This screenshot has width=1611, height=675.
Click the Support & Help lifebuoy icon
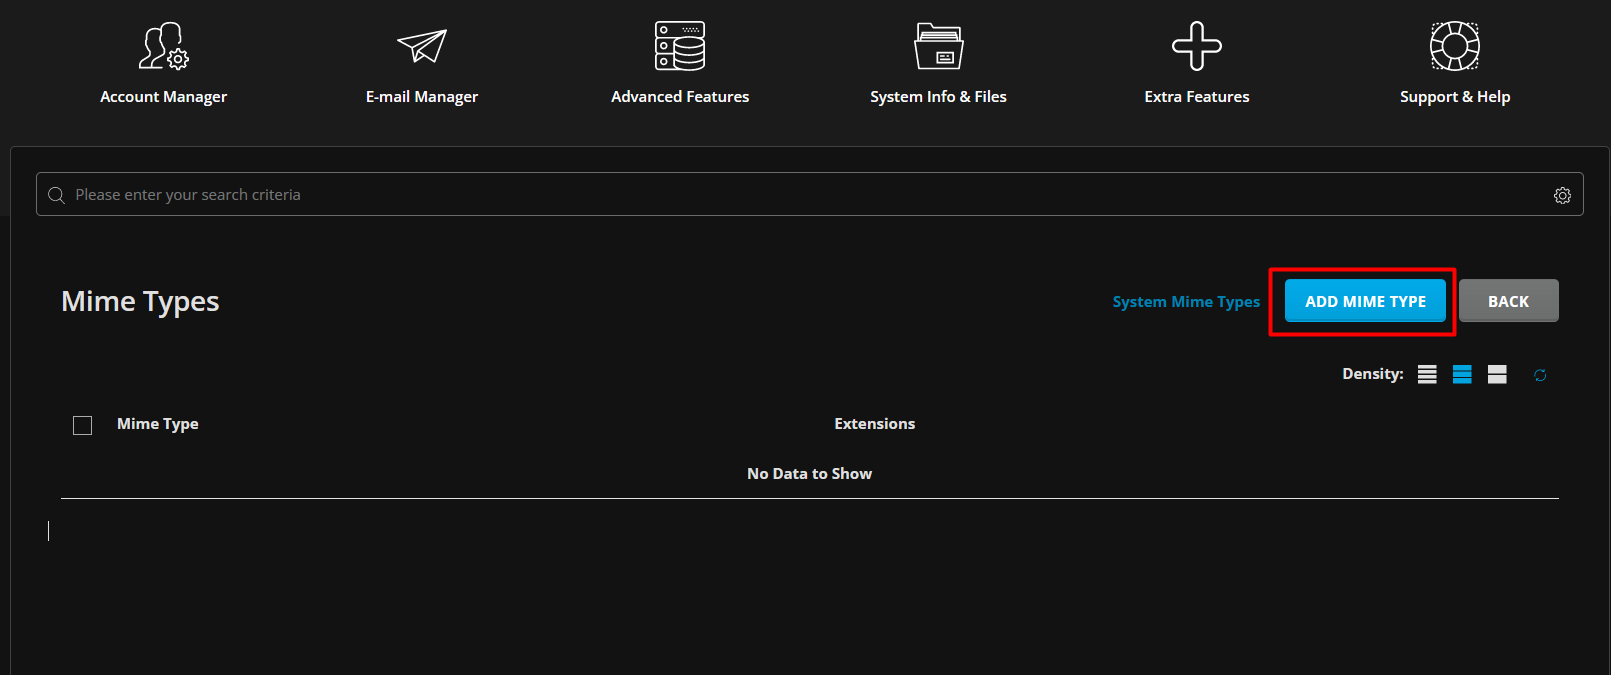(x=1455, y=46)
